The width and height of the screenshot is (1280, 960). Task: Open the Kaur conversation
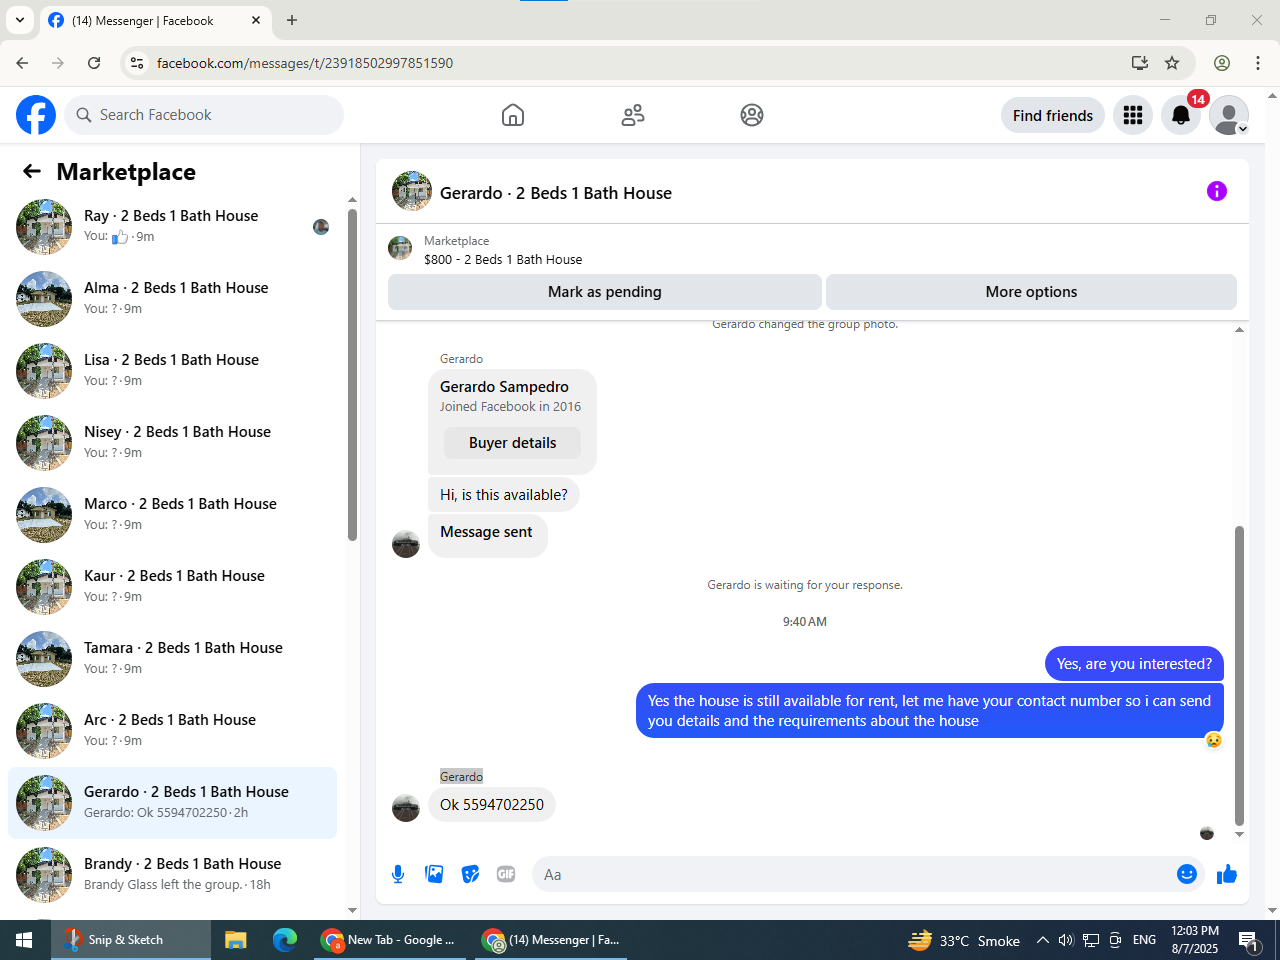tap(172, 587)
